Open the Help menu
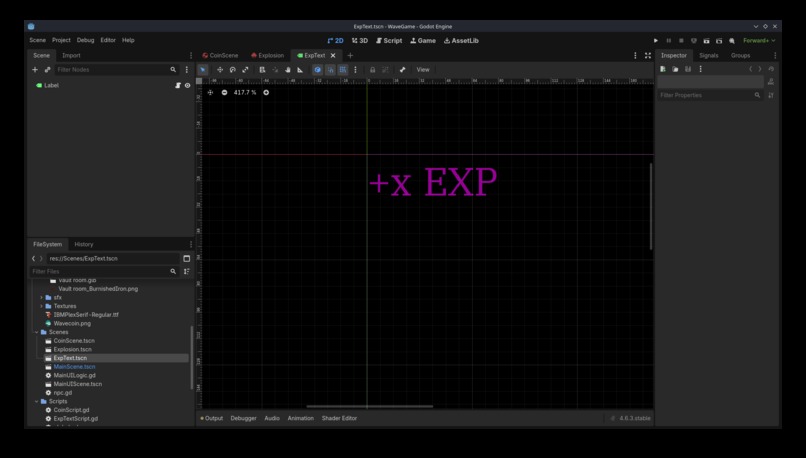The height and width of the screenshot is (458, 806). click(128, 40)
